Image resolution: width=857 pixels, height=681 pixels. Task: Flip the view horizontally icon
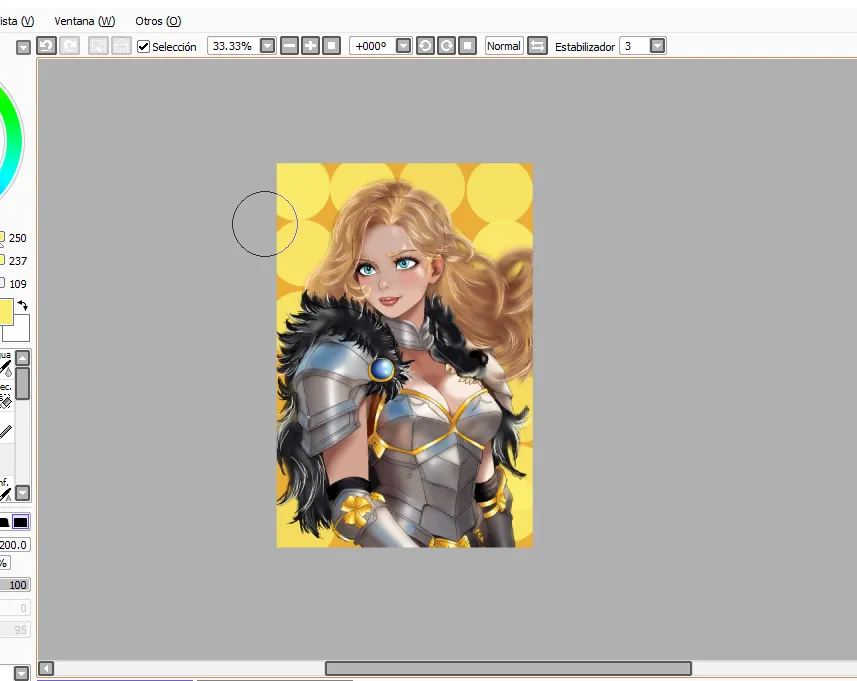coord(537,46)
